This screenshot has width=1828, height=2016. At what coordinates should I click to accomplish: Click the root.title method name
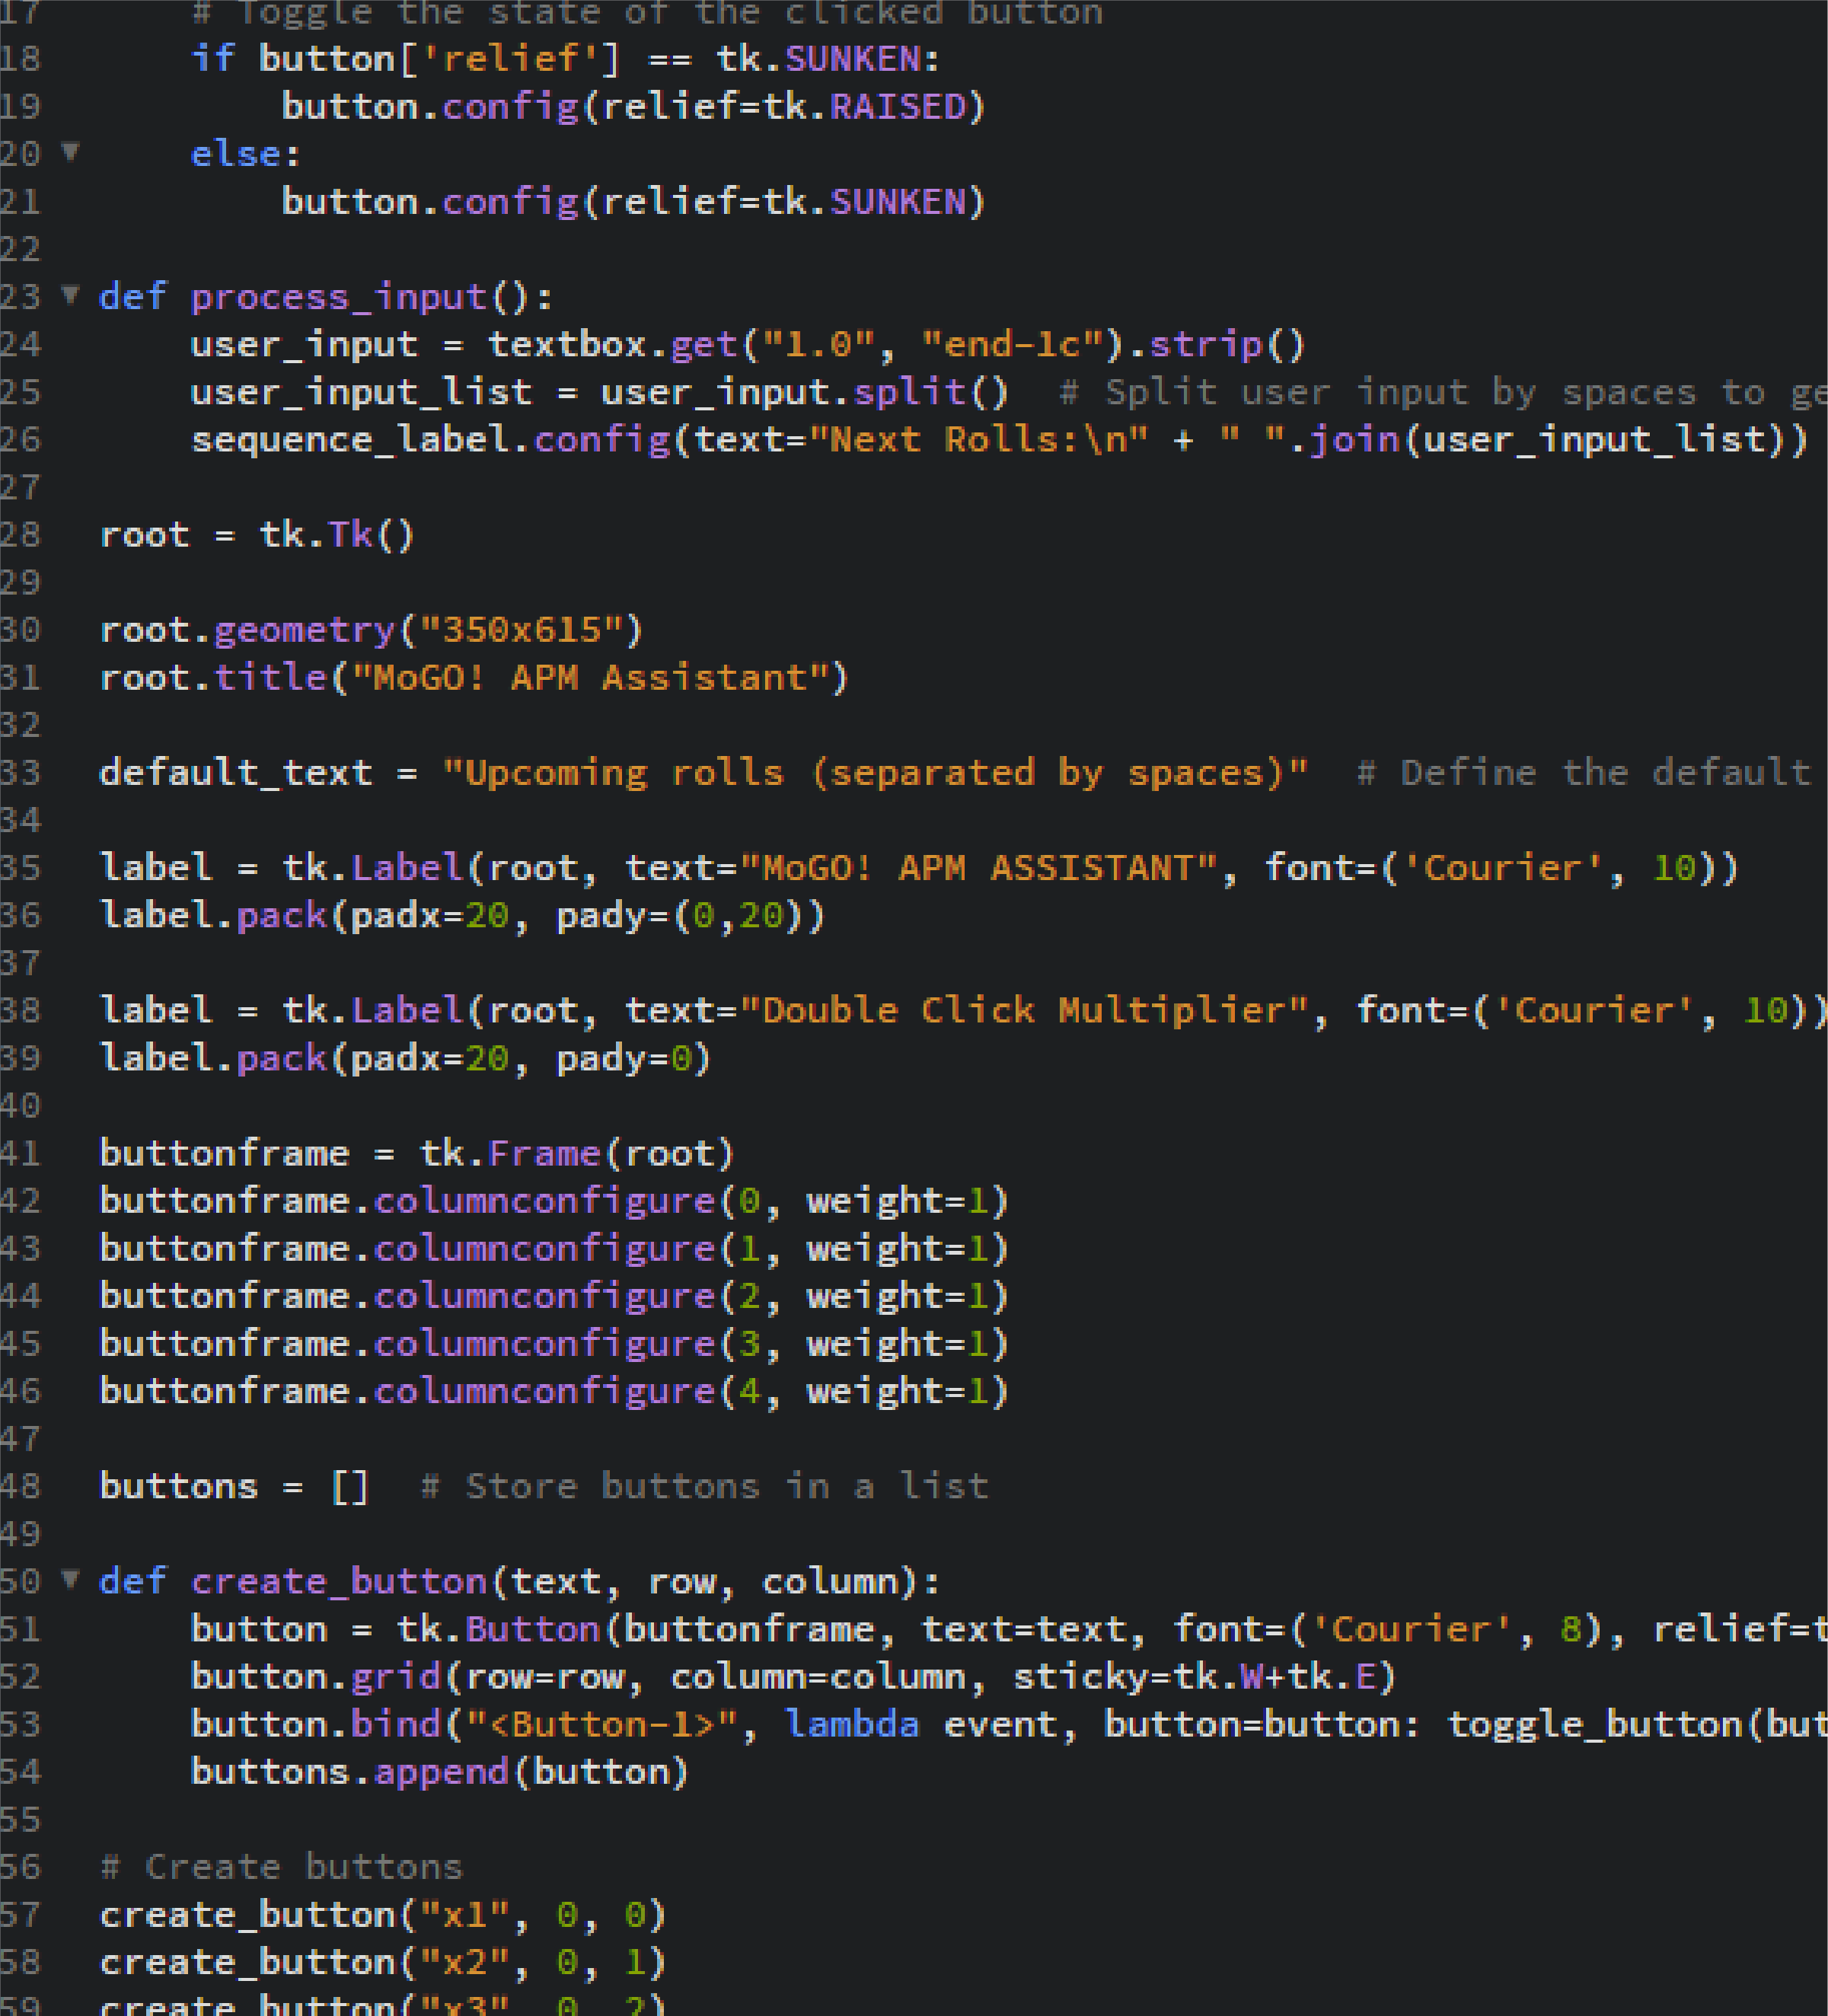click(270, 678)
